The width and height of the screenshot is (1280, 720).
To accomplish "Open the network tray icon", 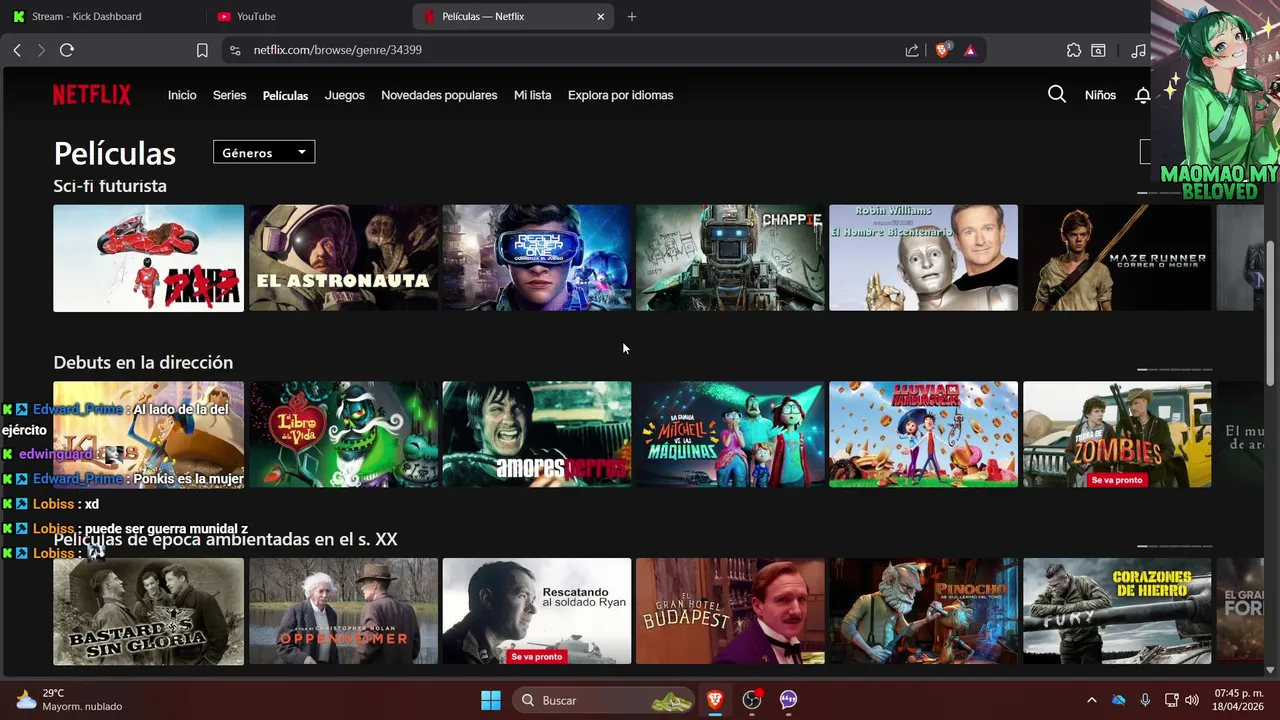I will (x=1169, y=700).
